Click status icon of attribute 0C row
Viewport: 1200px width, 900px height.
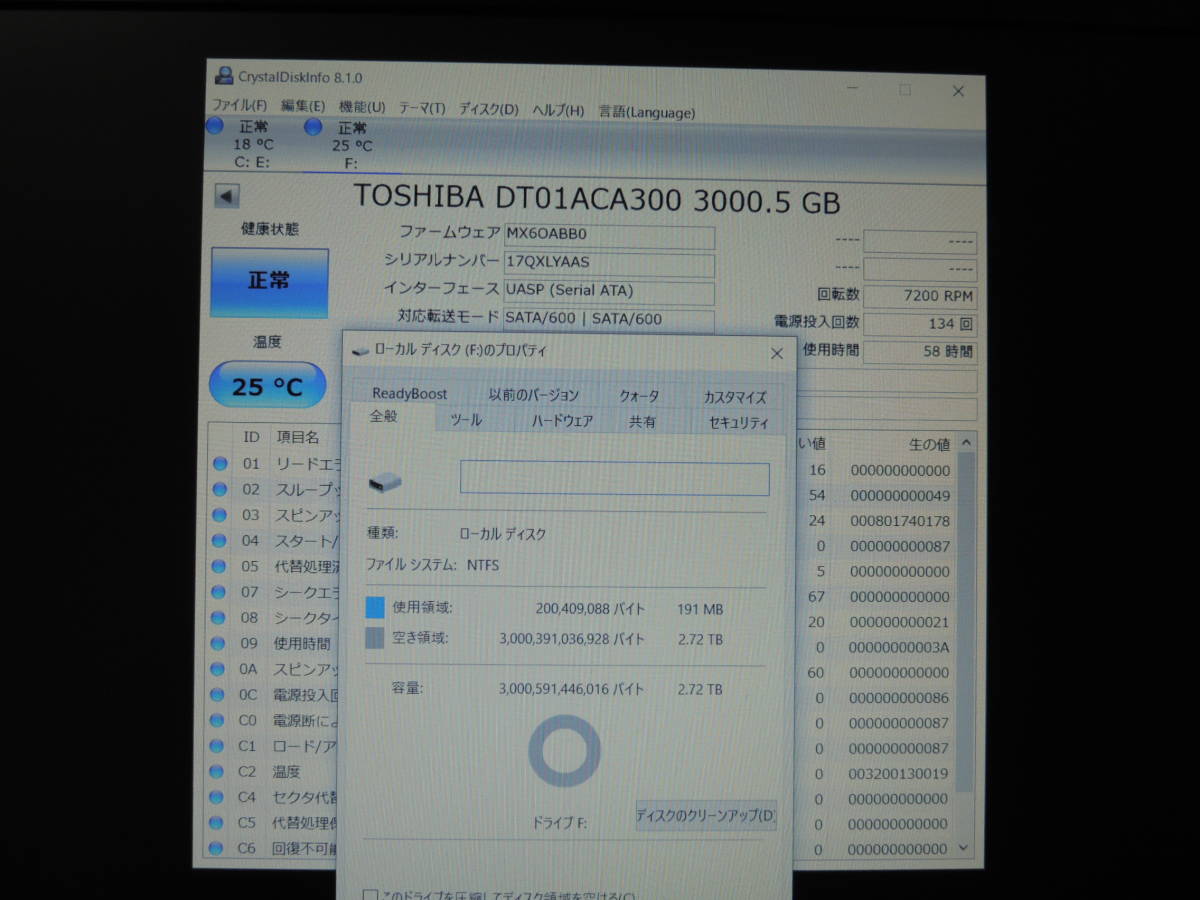(219, 694)
